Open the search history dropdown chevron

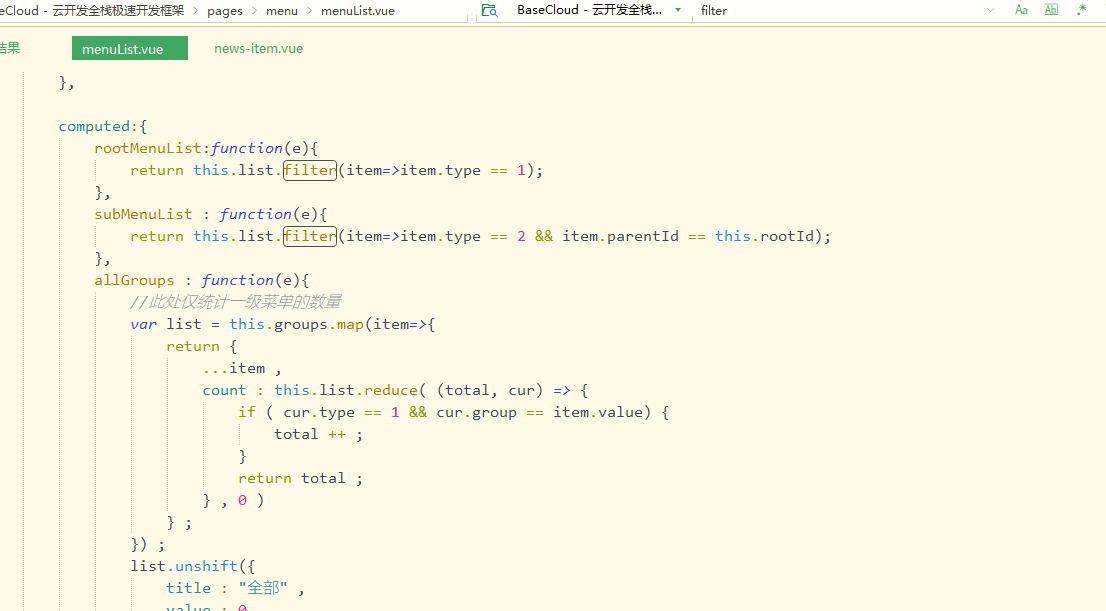click(990, 11)
